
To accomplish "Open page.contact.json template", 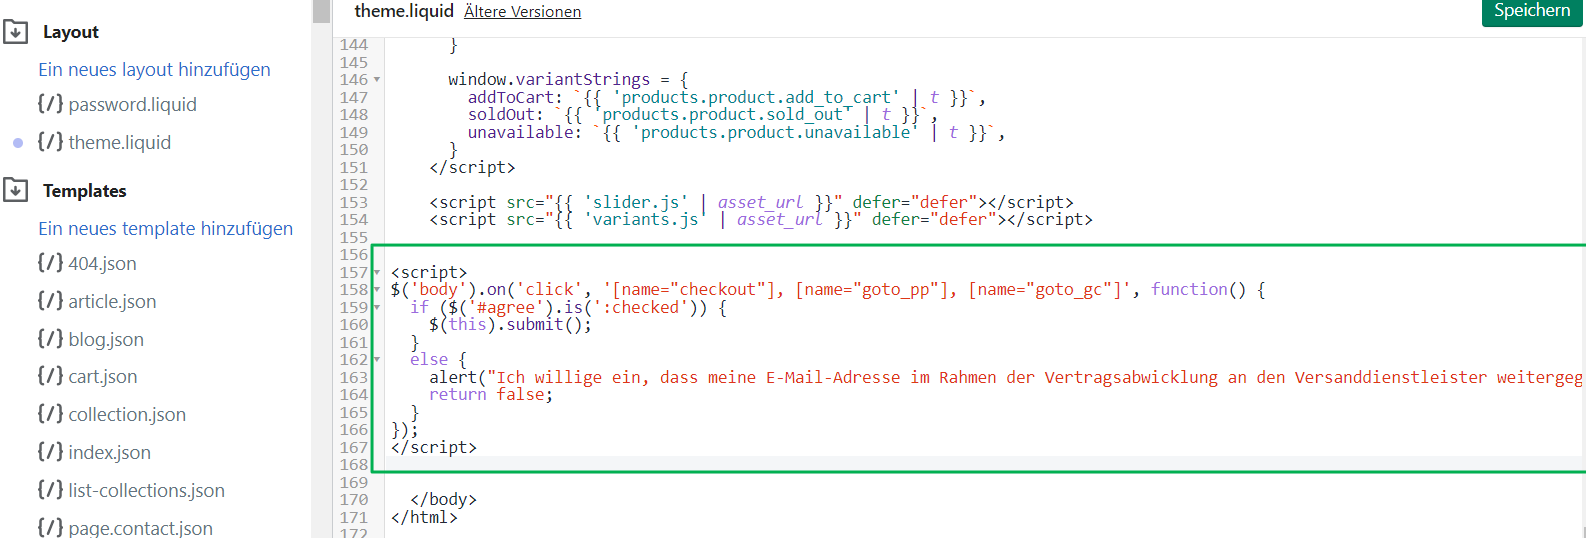I will (140, 528).
